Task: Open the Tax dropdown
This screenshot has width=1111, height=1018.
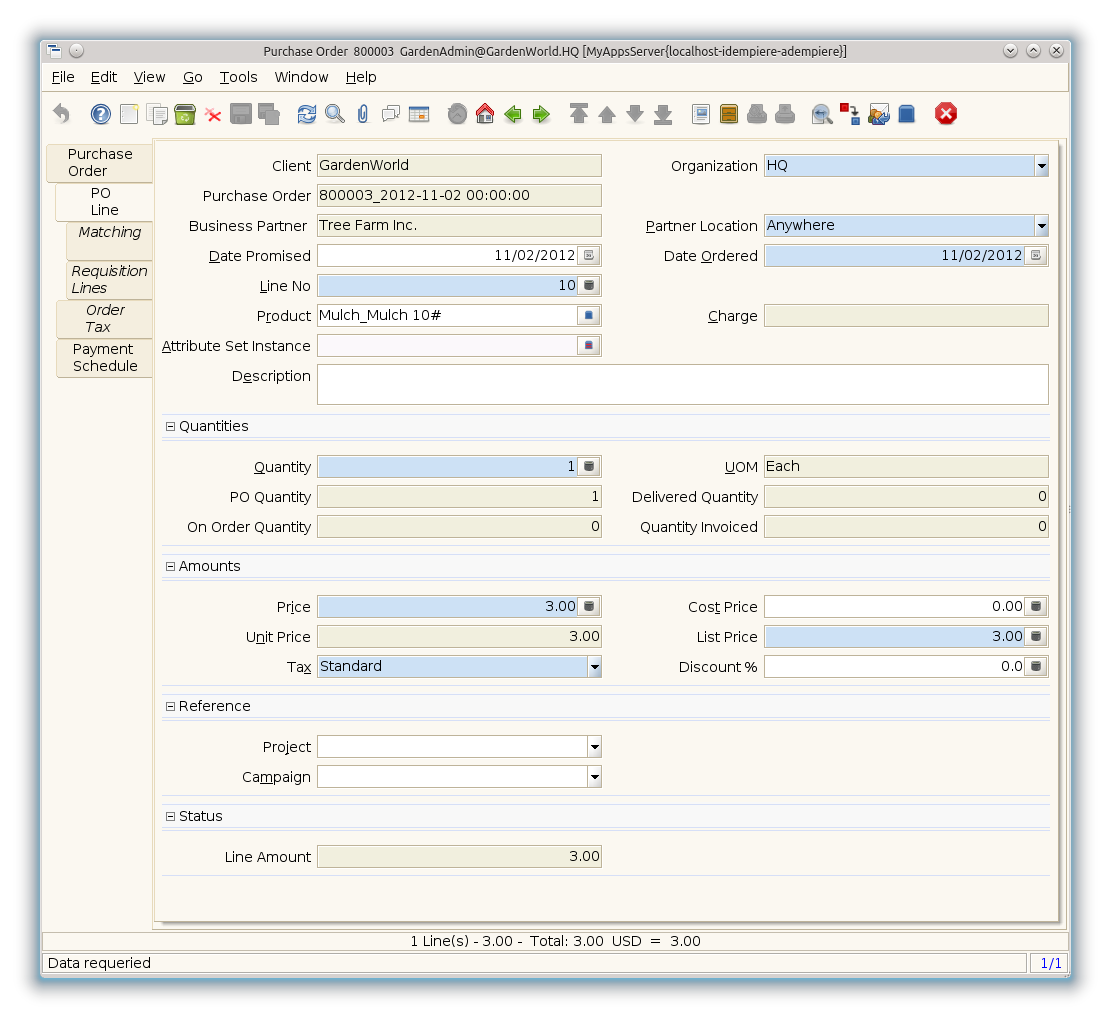Action: coord(594,667)
